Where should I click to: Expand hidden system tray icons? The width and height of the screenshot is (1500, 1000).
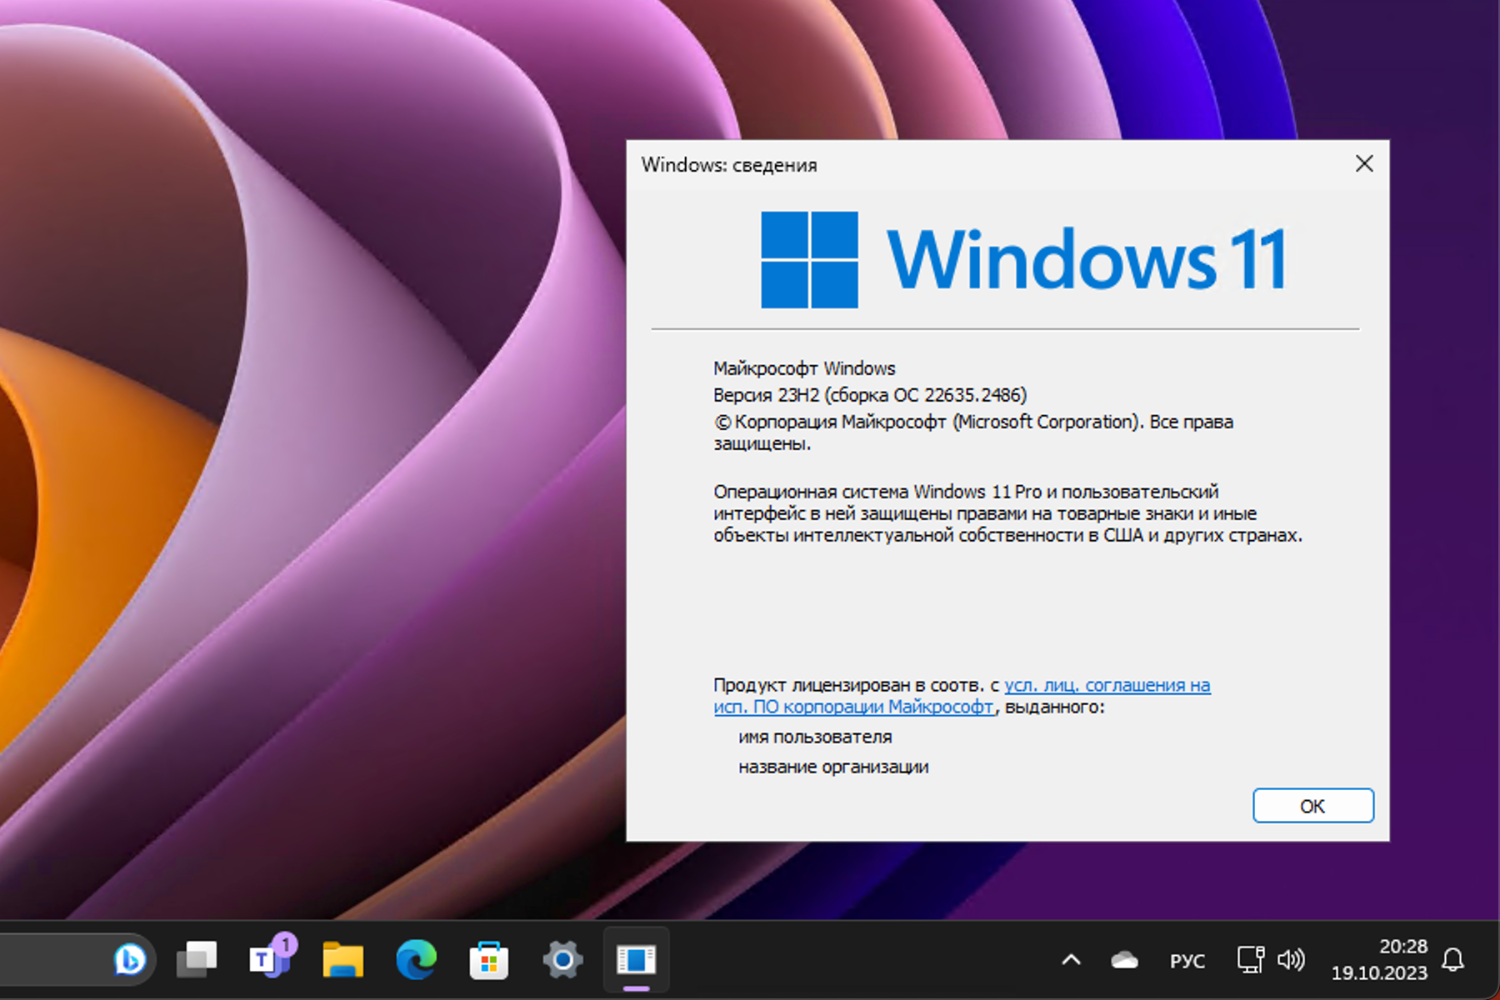pos(1073,961)
